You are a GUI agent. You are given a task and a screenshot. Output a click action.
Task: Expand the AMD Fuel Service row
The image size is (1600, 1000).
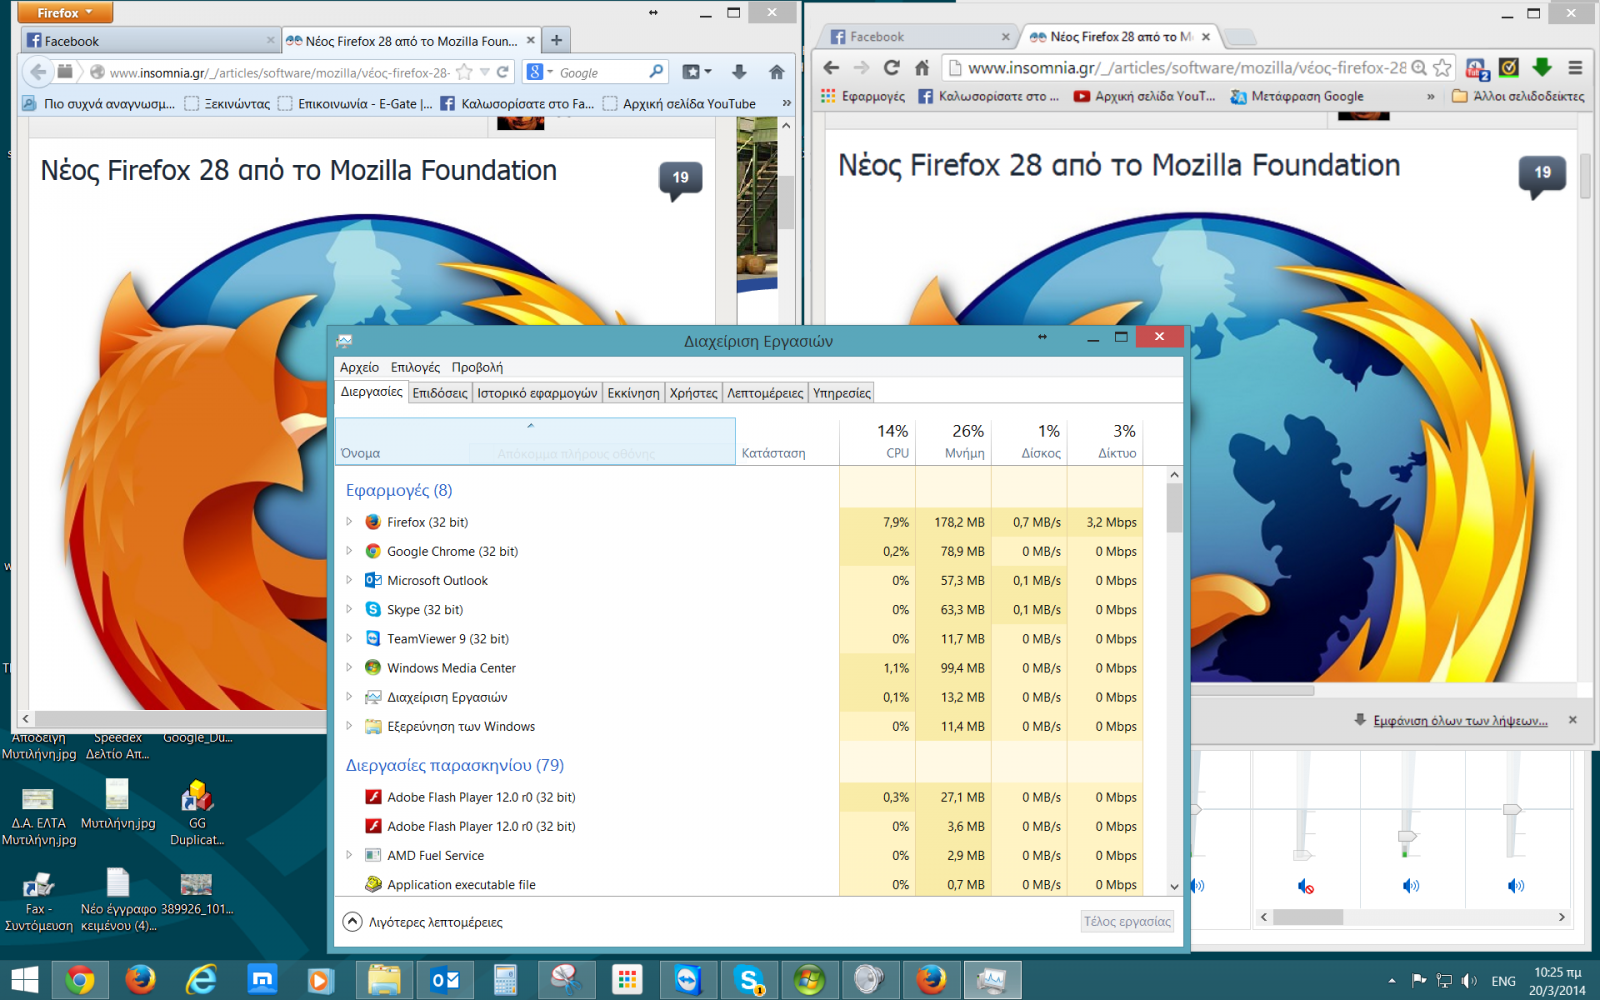point(349,855)
